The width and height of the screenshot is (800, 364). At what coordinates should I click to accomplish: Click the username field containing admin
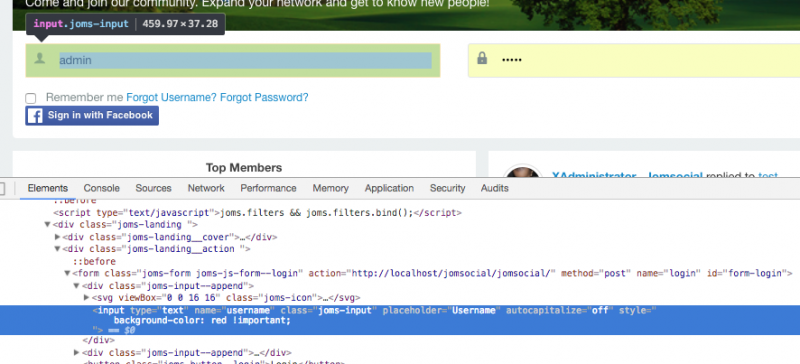233,60
